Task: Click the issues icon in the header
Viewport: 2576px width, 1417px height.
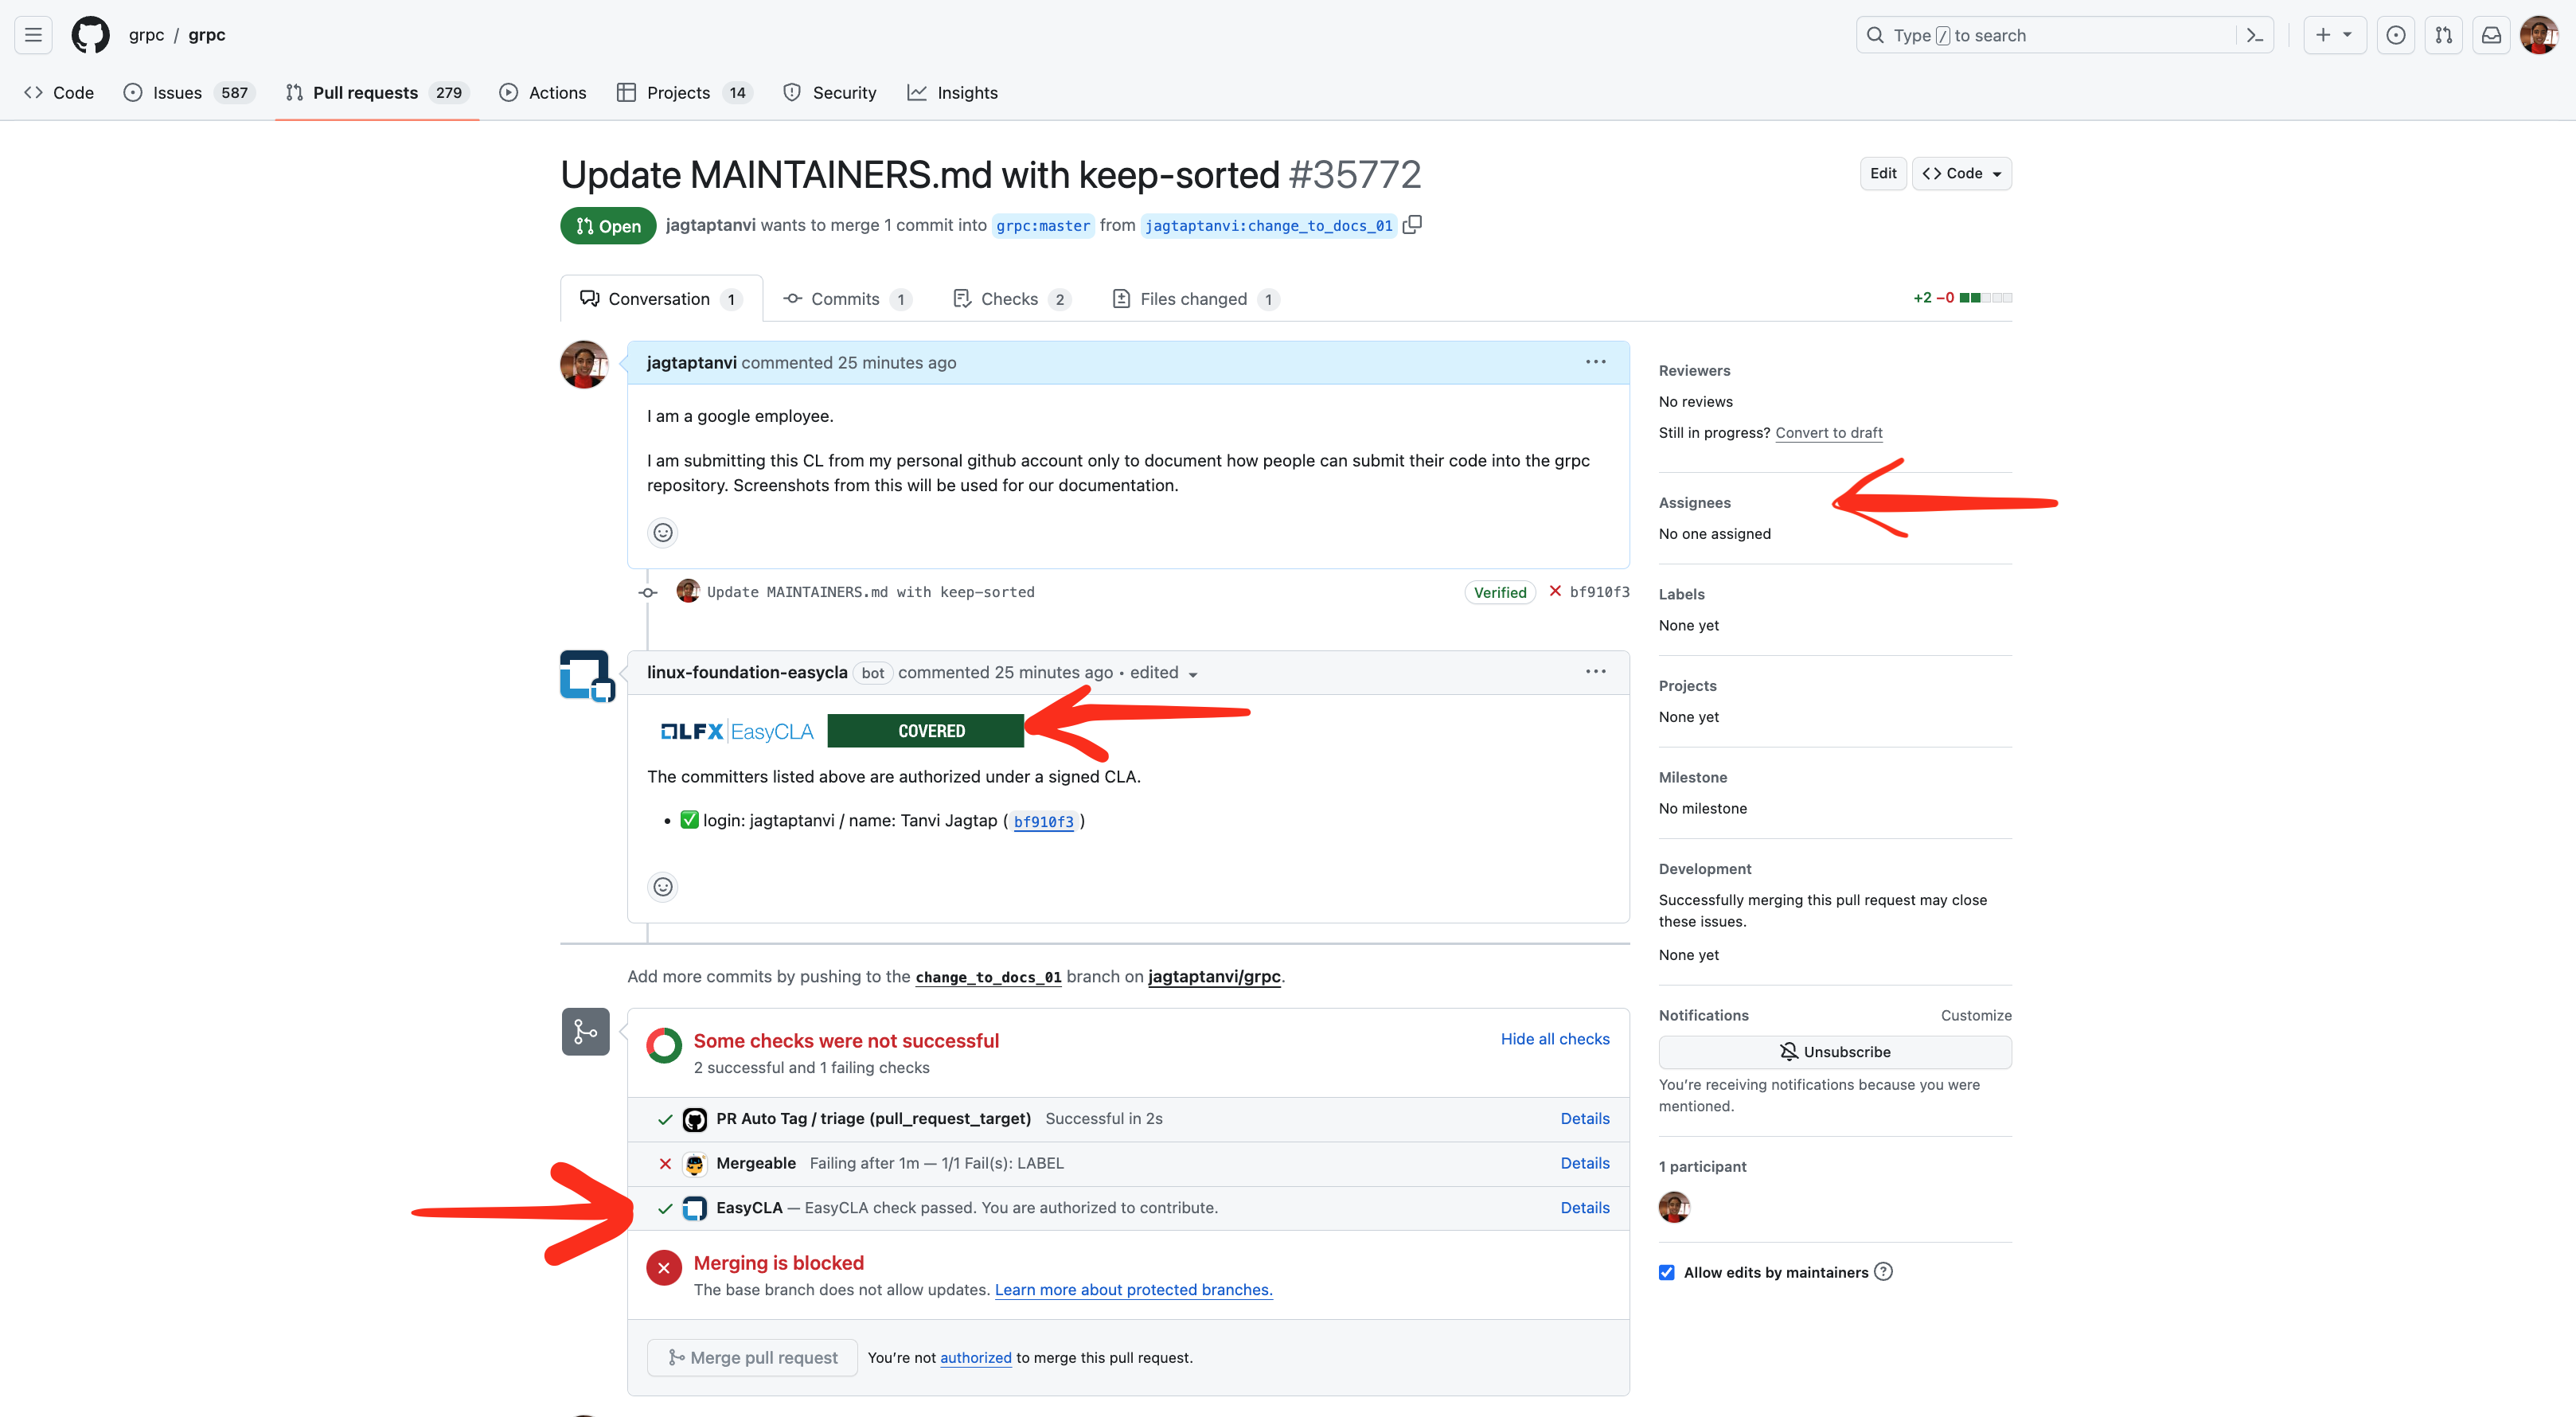Action: [x=2395, y=35]
